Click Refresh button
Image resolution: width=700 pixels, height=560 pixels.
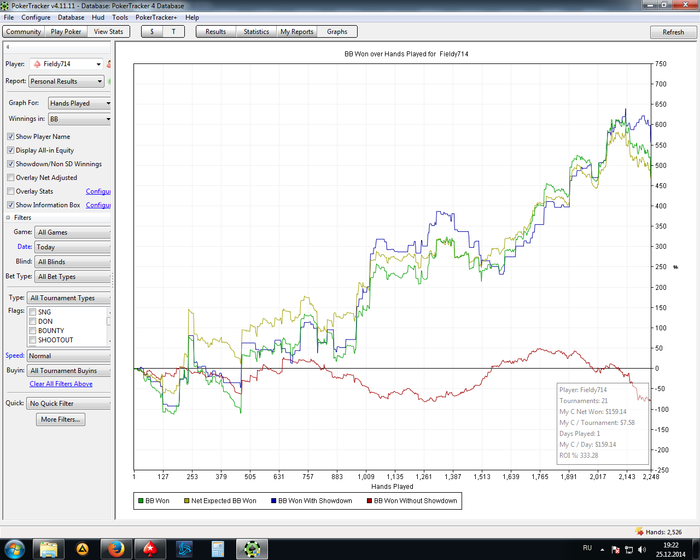(x=673, y=32)
